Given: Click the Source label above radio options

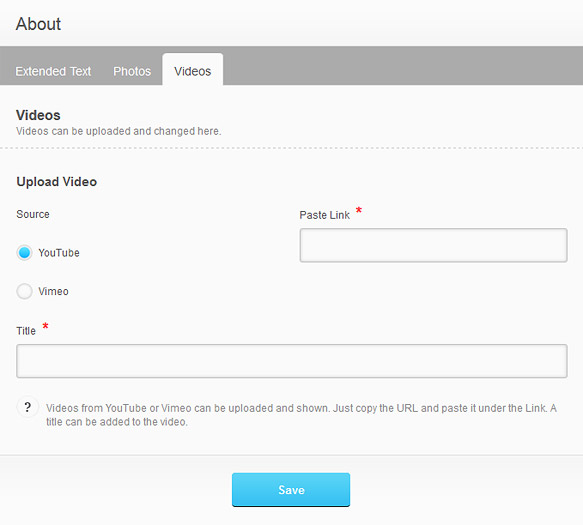Looking at the screenshot, I should coord(33,214).
